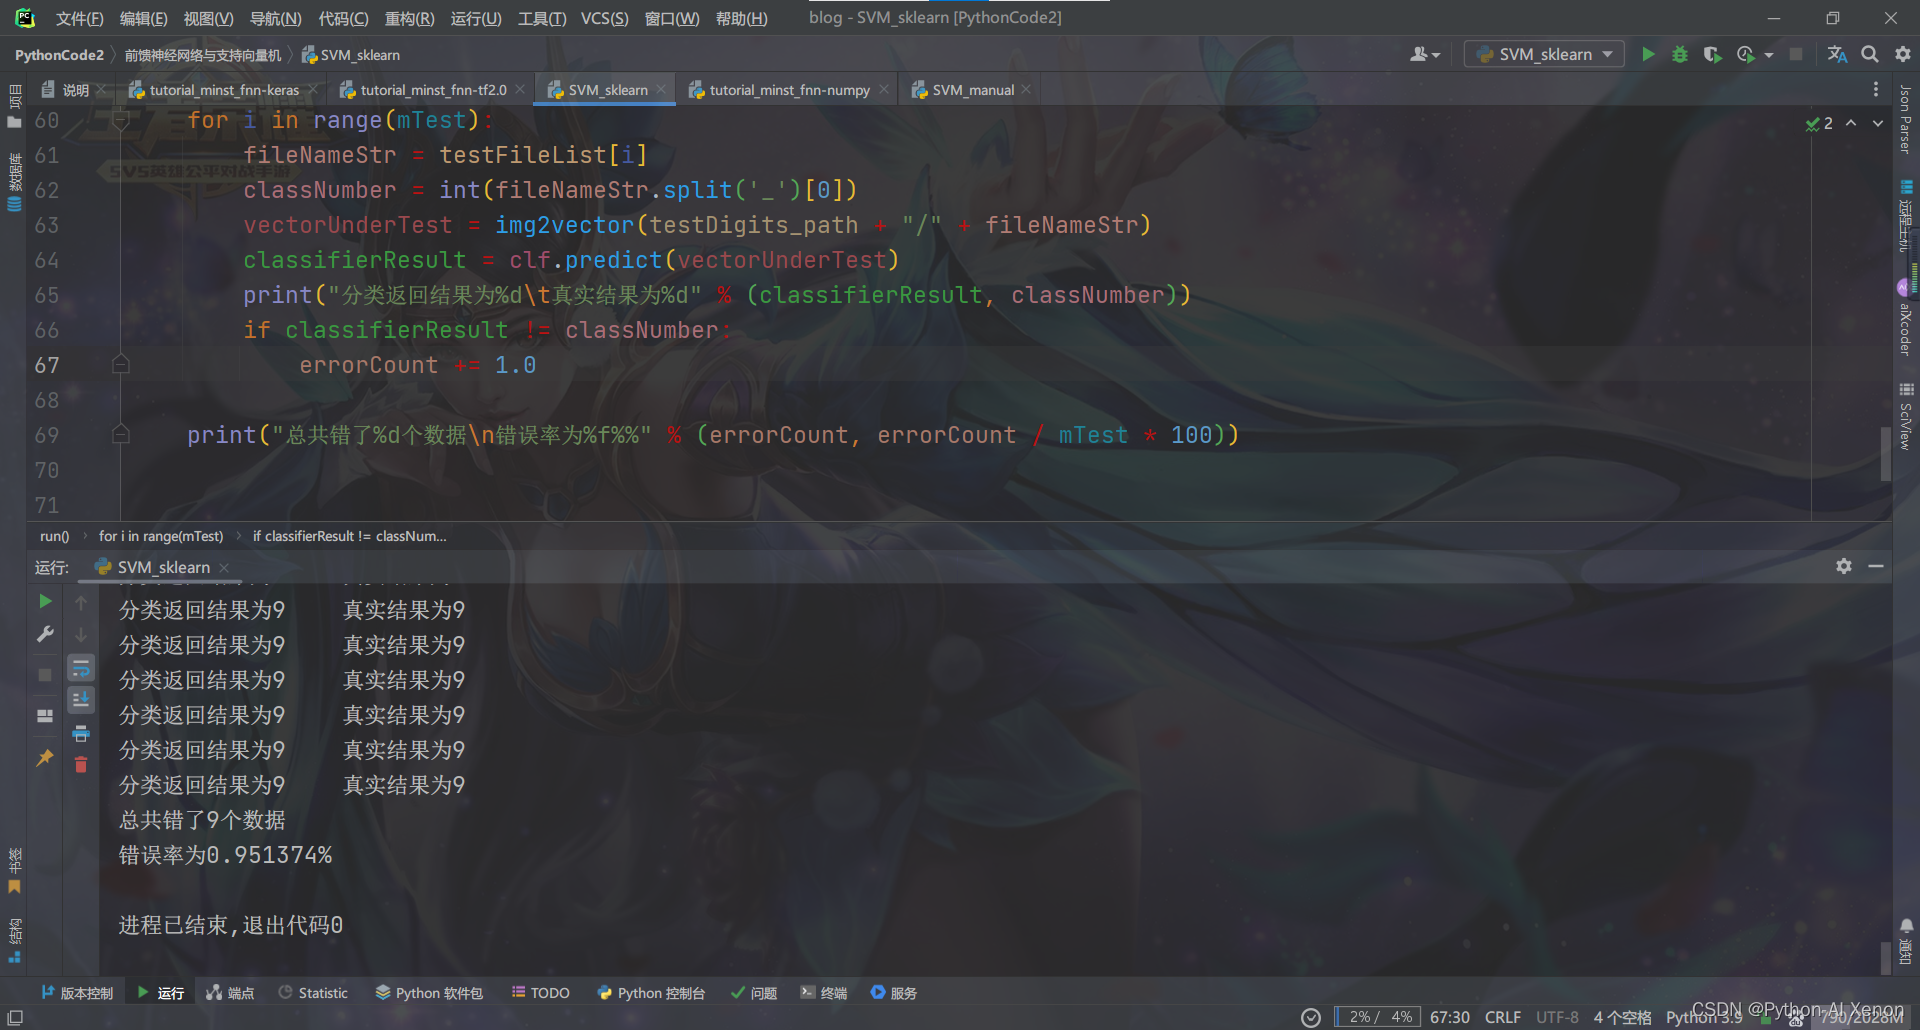Image resolution: width=1920 pixels, height=1030 pixels.
Task: Click the profiler run icon with clock
Action: [1746, 54]
